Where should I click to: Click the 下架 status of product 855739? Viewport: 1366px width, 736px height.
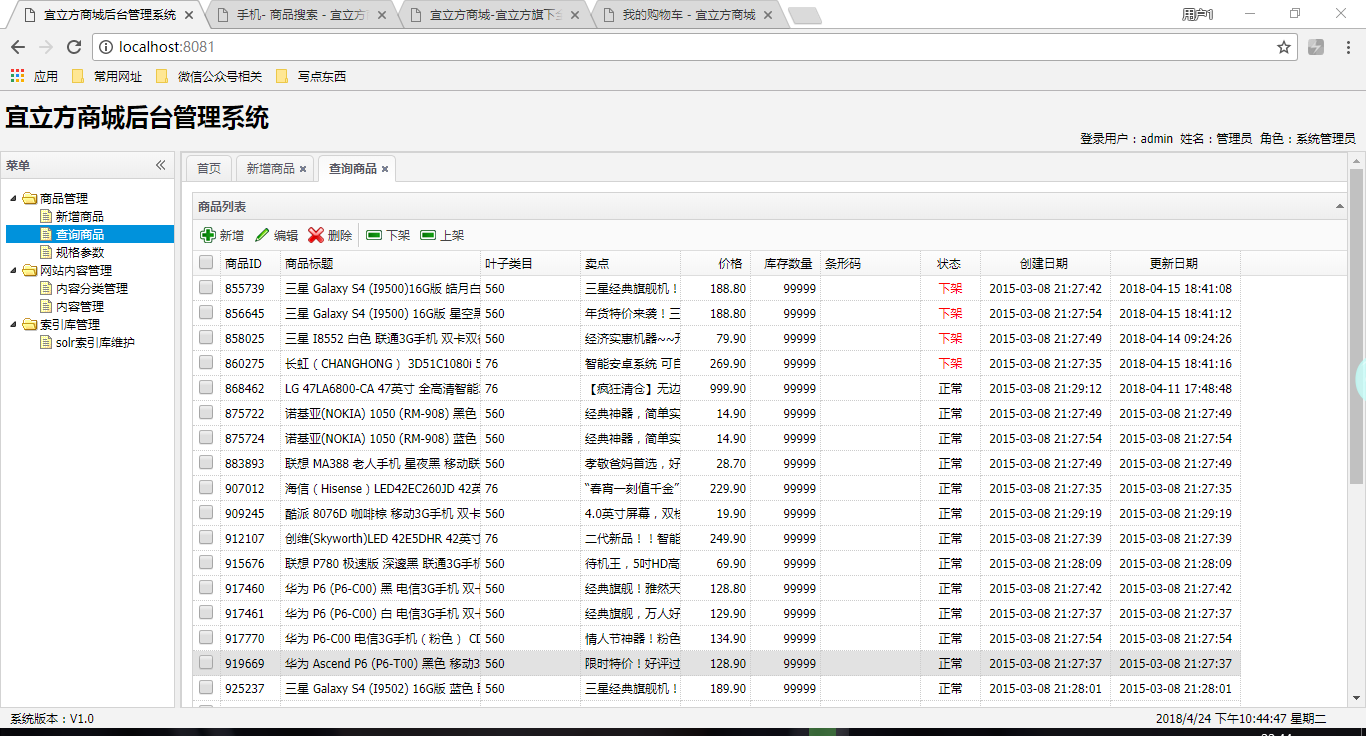[x=951, y=288]
